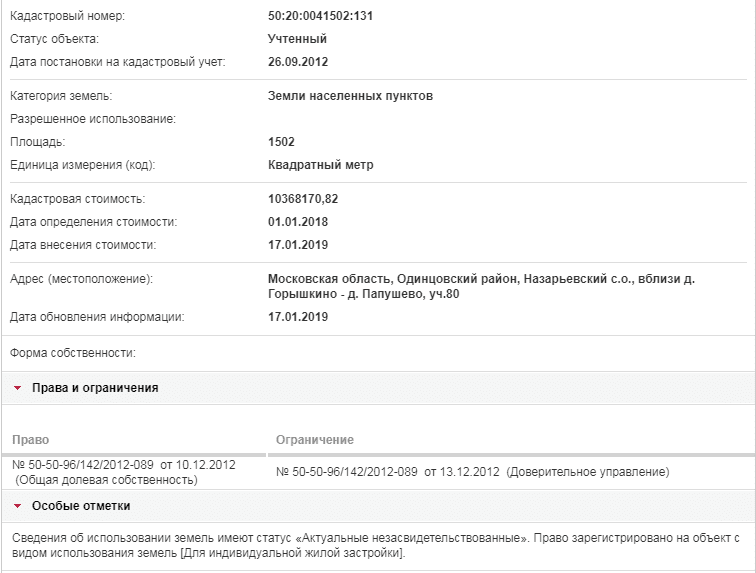Image resolution: width=756 pixels, height=573 pixels.
Task: Click the Форма собственности label
Action: coord(73,353)
